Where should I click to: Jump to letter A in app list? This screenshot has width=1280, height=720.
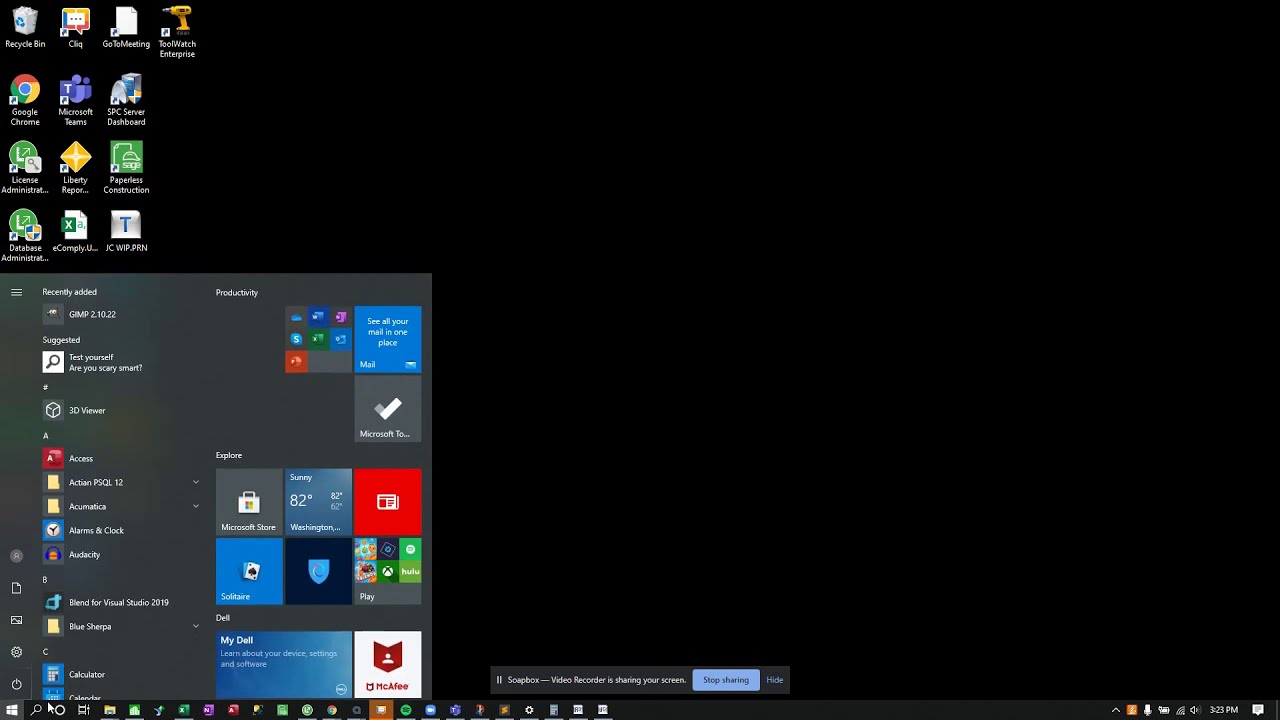tap(45, 436)
